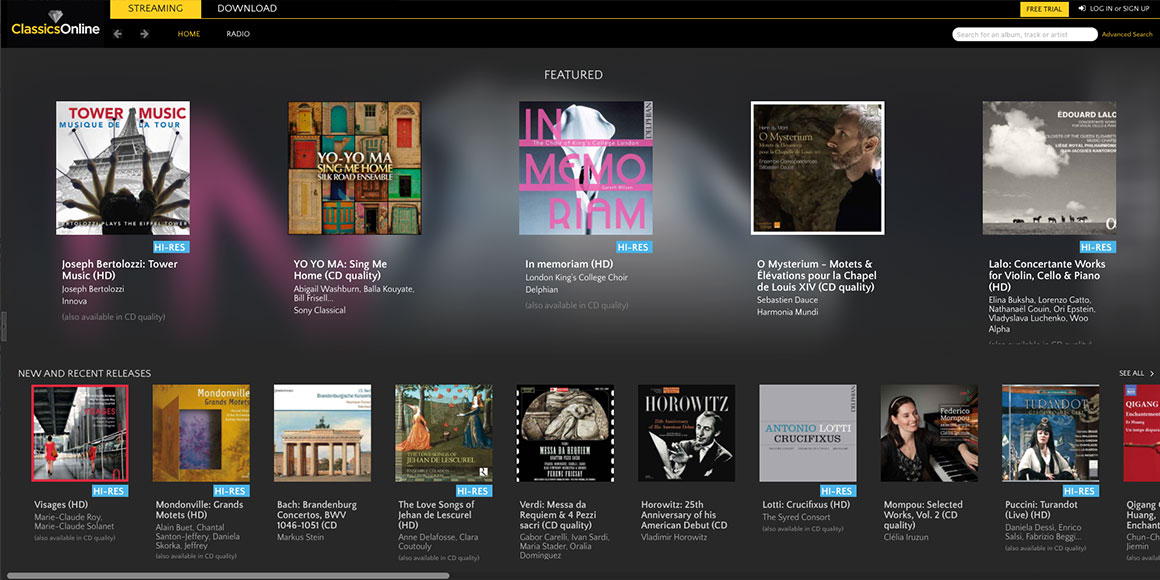The height and width of the screenshot is (580, 1160).
Task: Click the HI-RES badge under In Memoriam
Action: (x=633, y=247)
